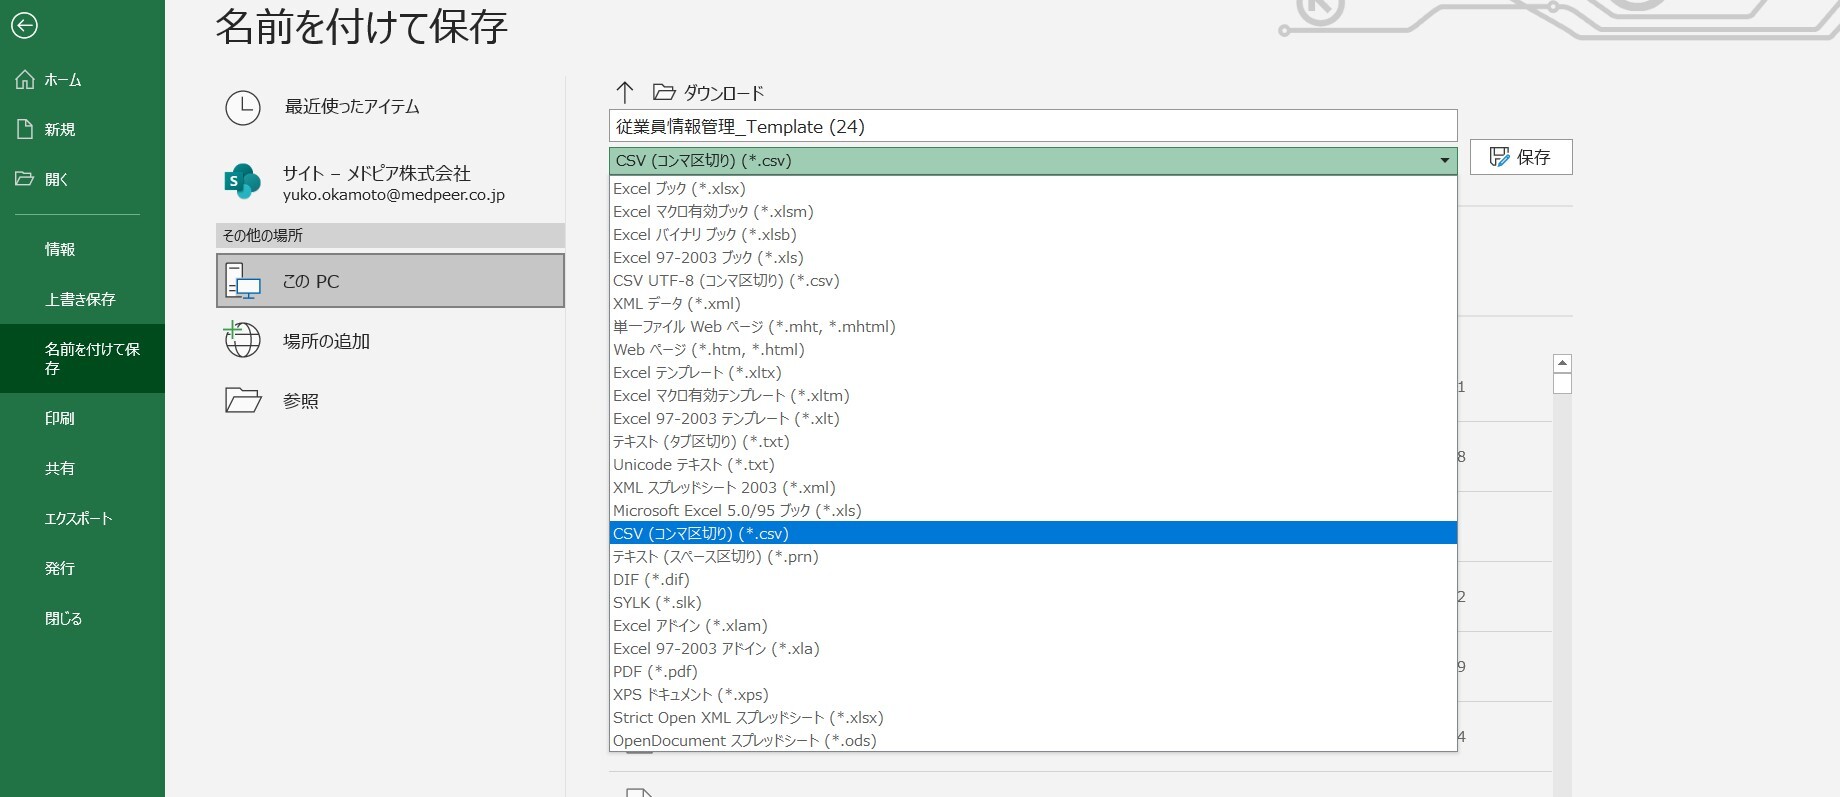Choose the この PC location

(x=390, y=281)
